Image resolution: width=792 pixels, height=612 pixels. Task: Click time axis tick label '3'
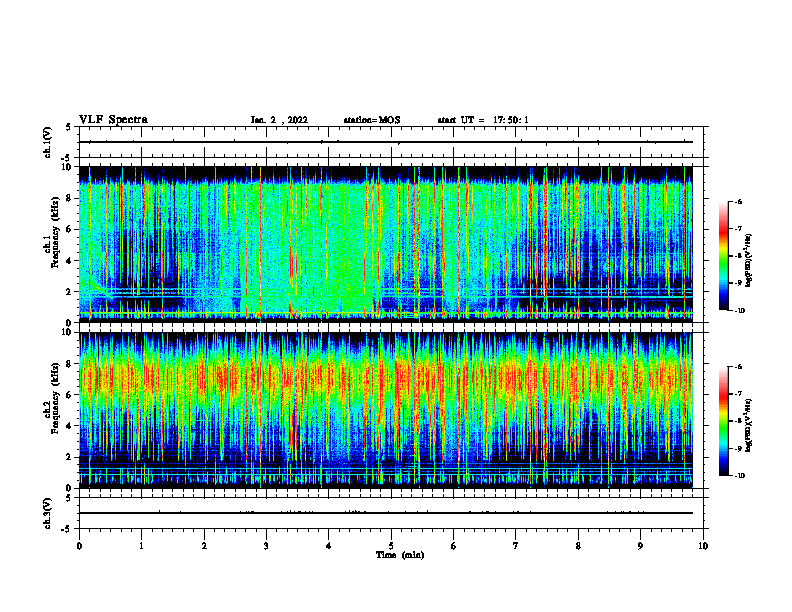(x=266, y=546)
